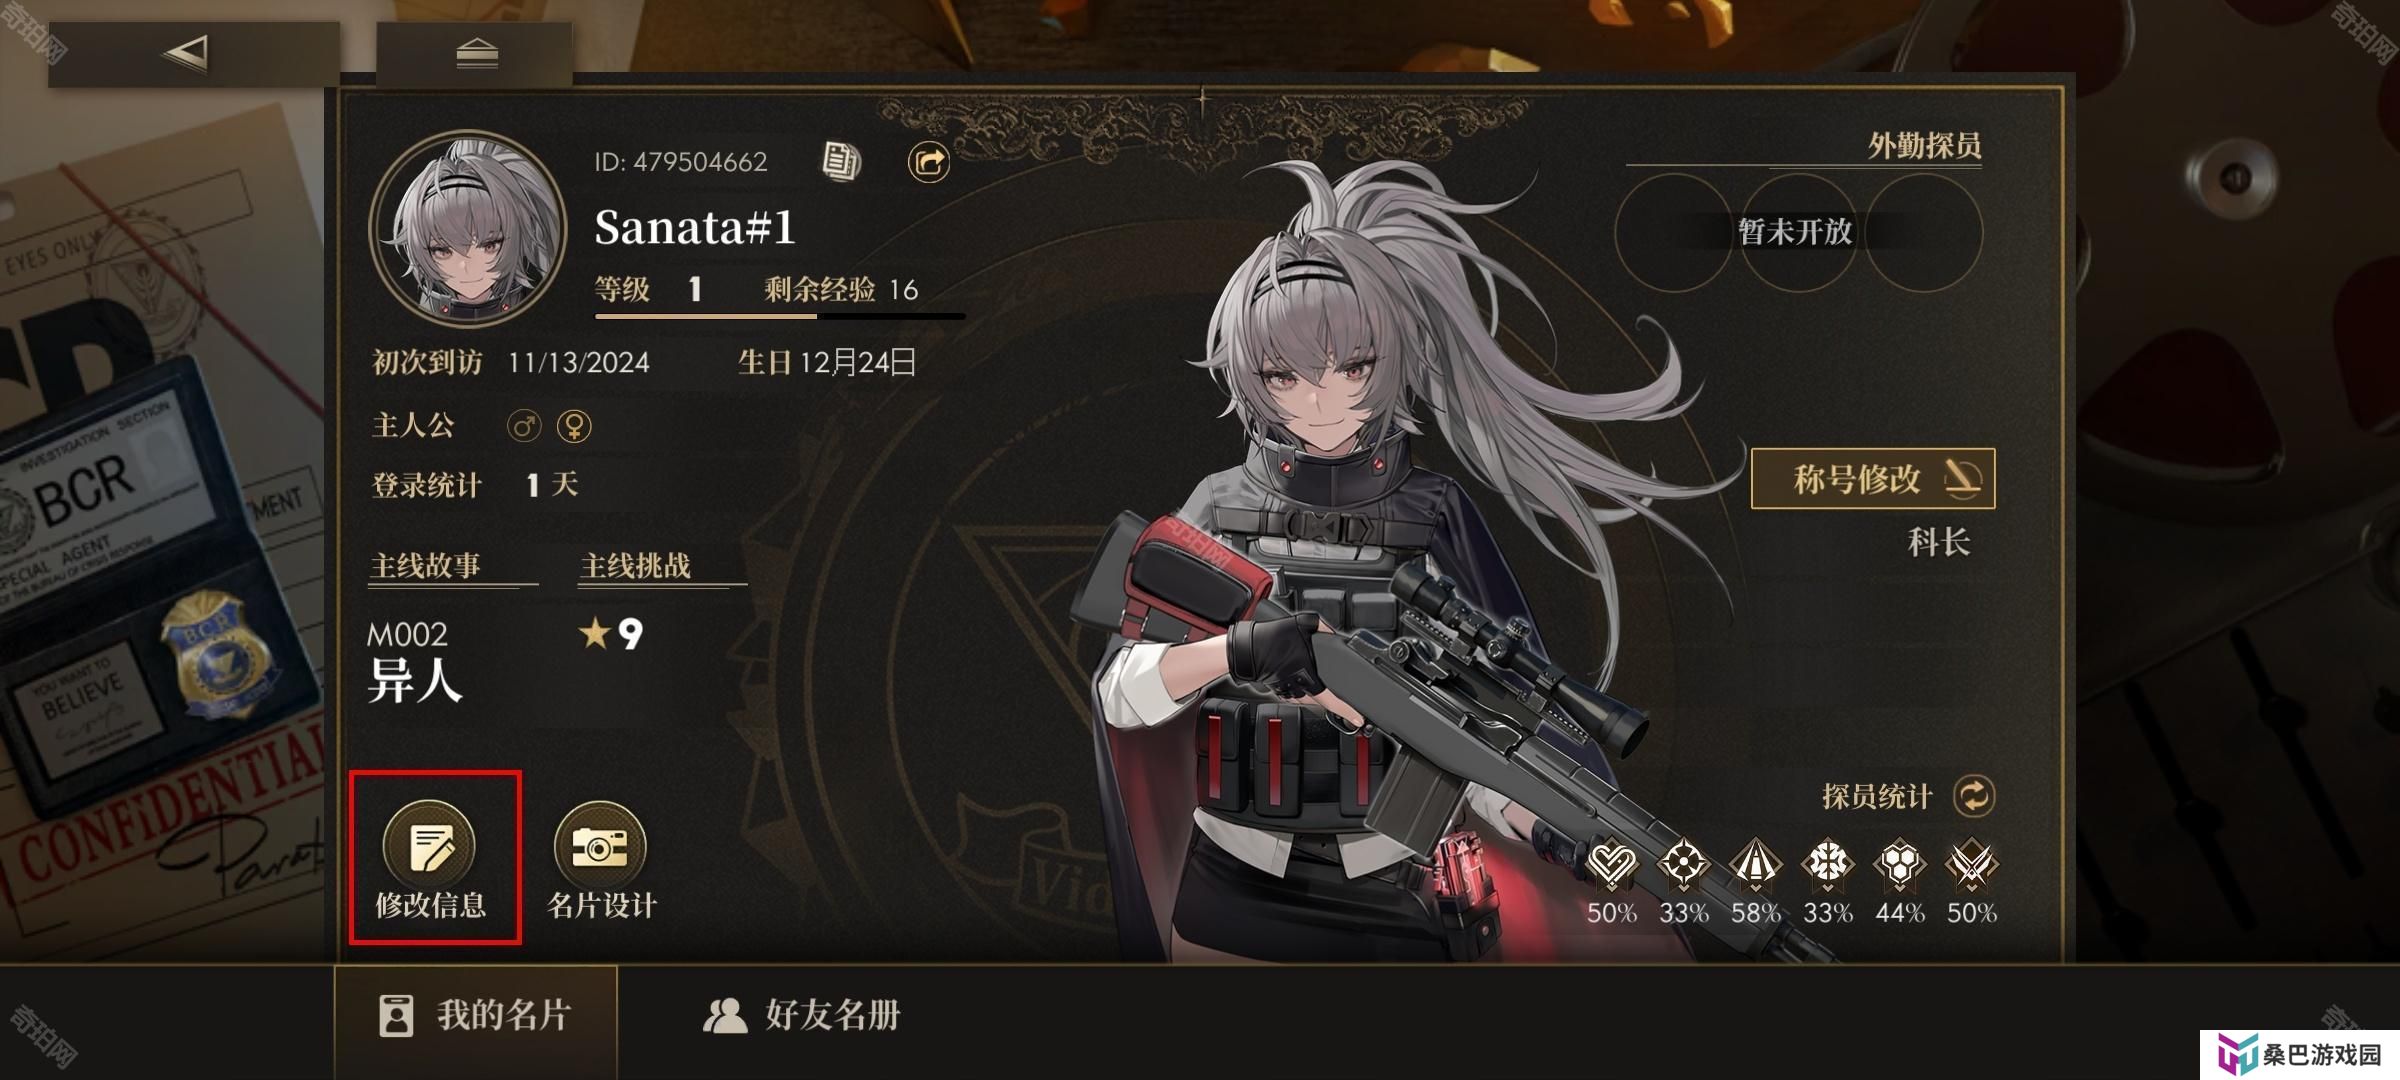Select the crosshair stat icon showing 33%
The height and width of the screenshot is (1080, 2400).
coord(1684,864)
